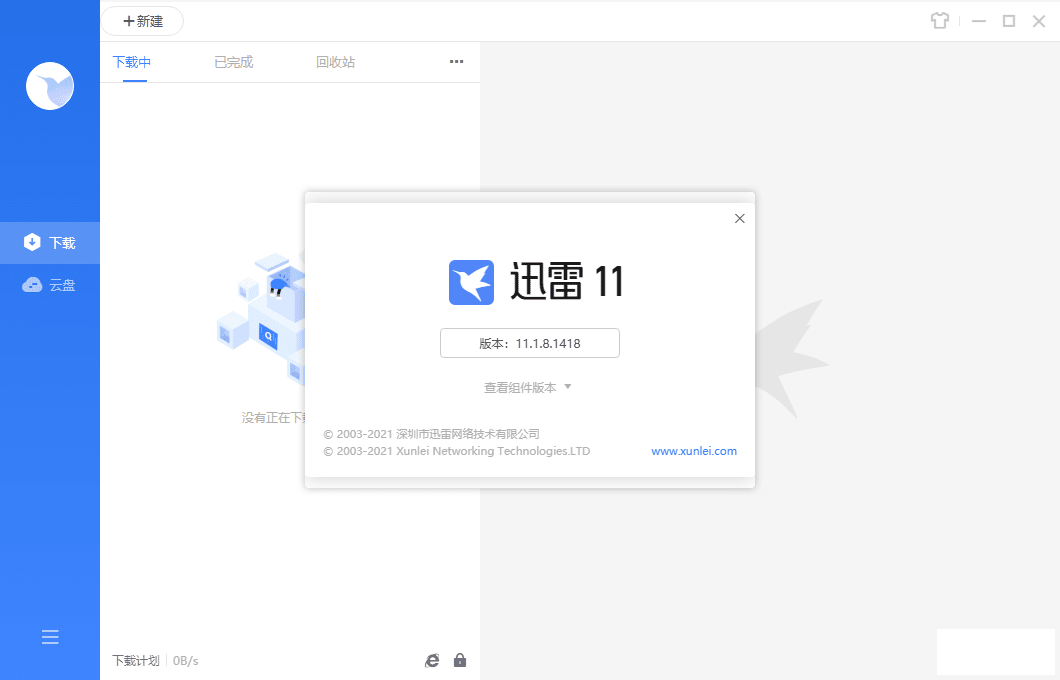Maximize the Xunlei main window
This screenshot has height=680, width=1060.
(1009, 21)
